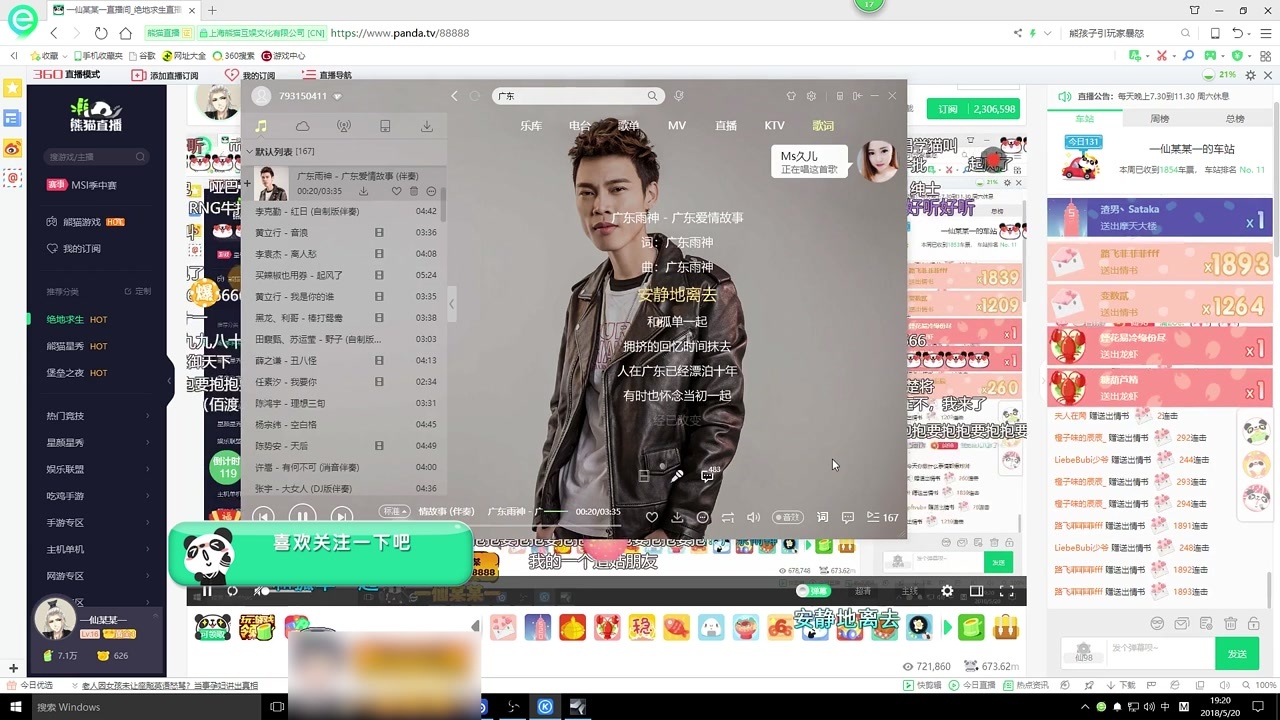1280x720 pixels.
Task: Play 薛之谦 - 丑八怪 from playlist
Action: coord(345,361)
